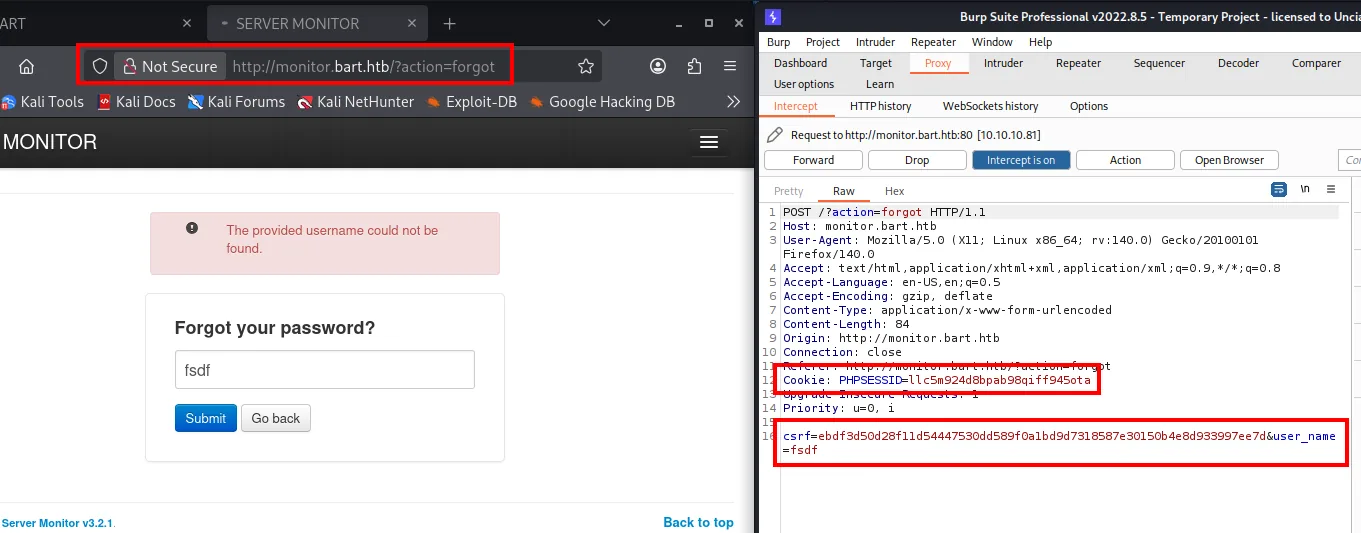Open the extensions puzzle icon

click(694, 66)
